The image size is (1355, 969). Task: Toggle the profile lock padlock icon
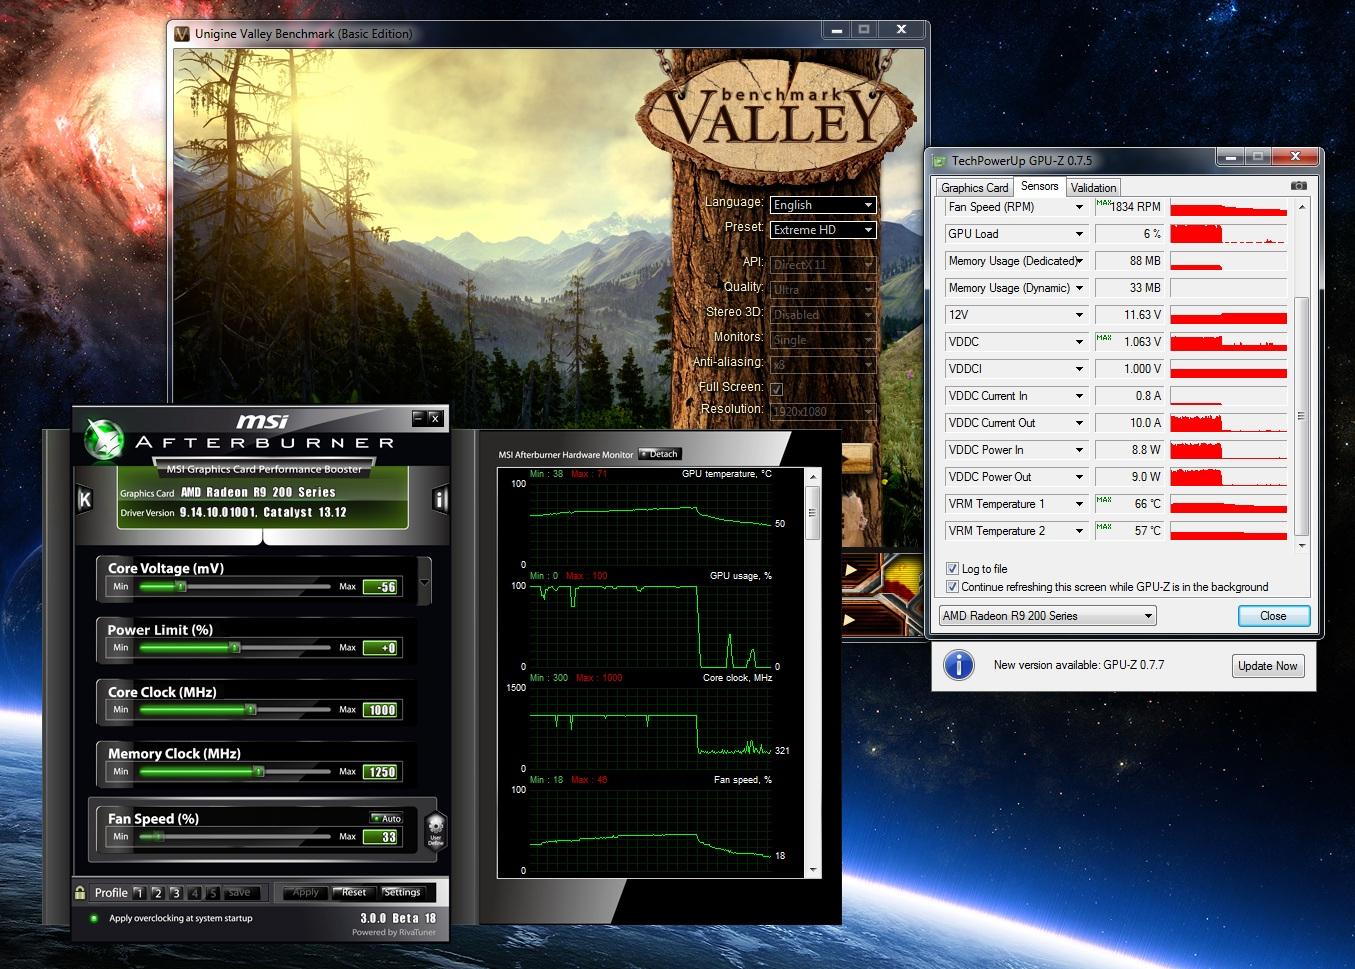pyautogui.click(x=80, y=892)
